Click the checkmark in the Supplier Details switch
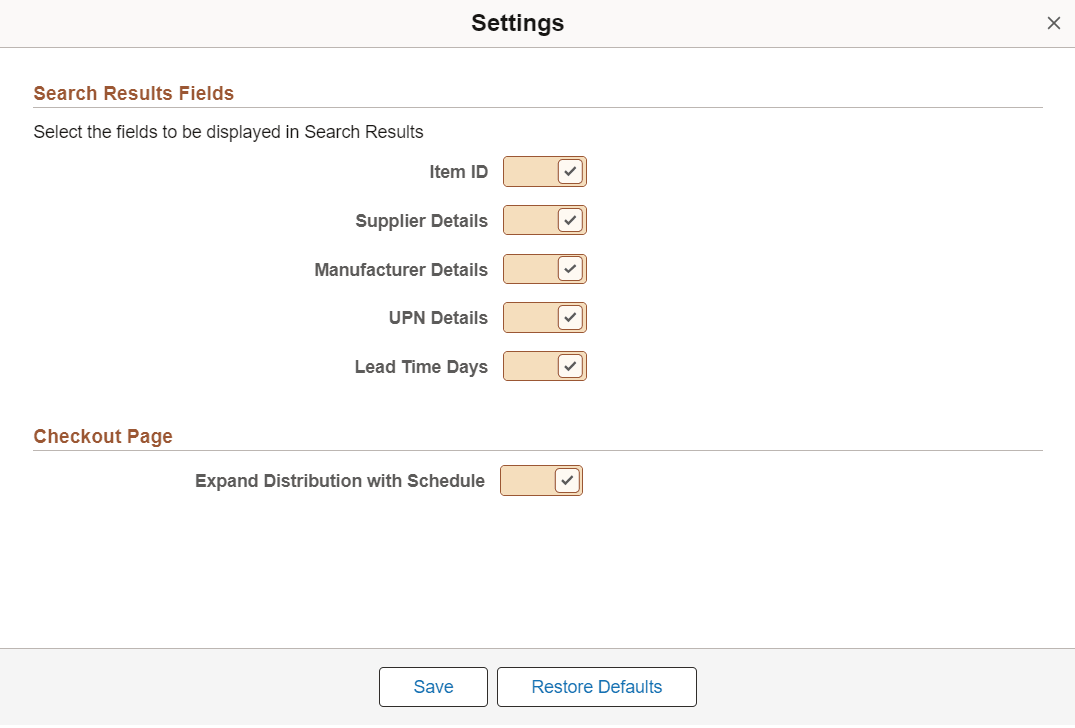1075x728 pixels. (x=570, y=220)
